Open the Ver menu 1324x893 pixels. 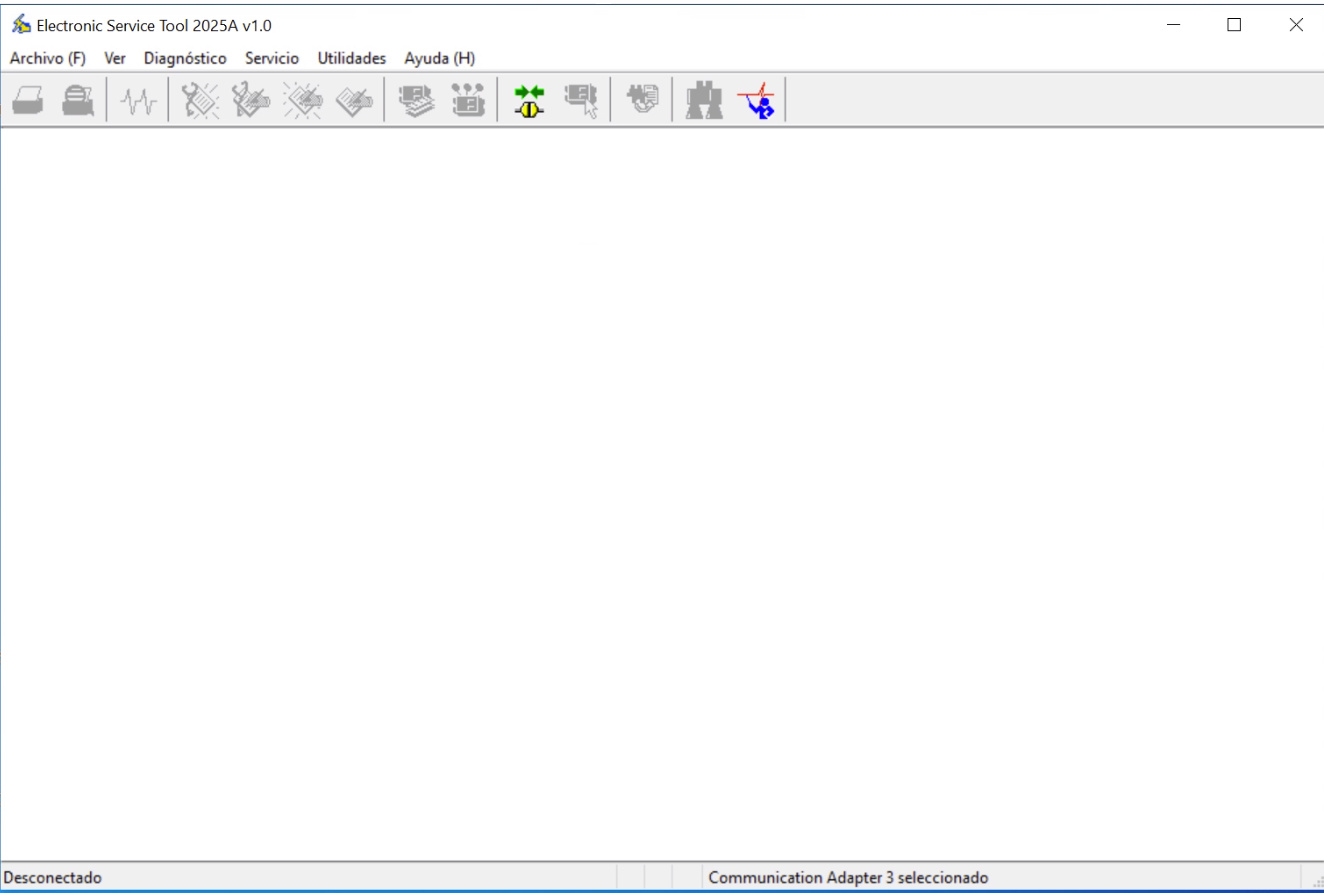[115, 58]
